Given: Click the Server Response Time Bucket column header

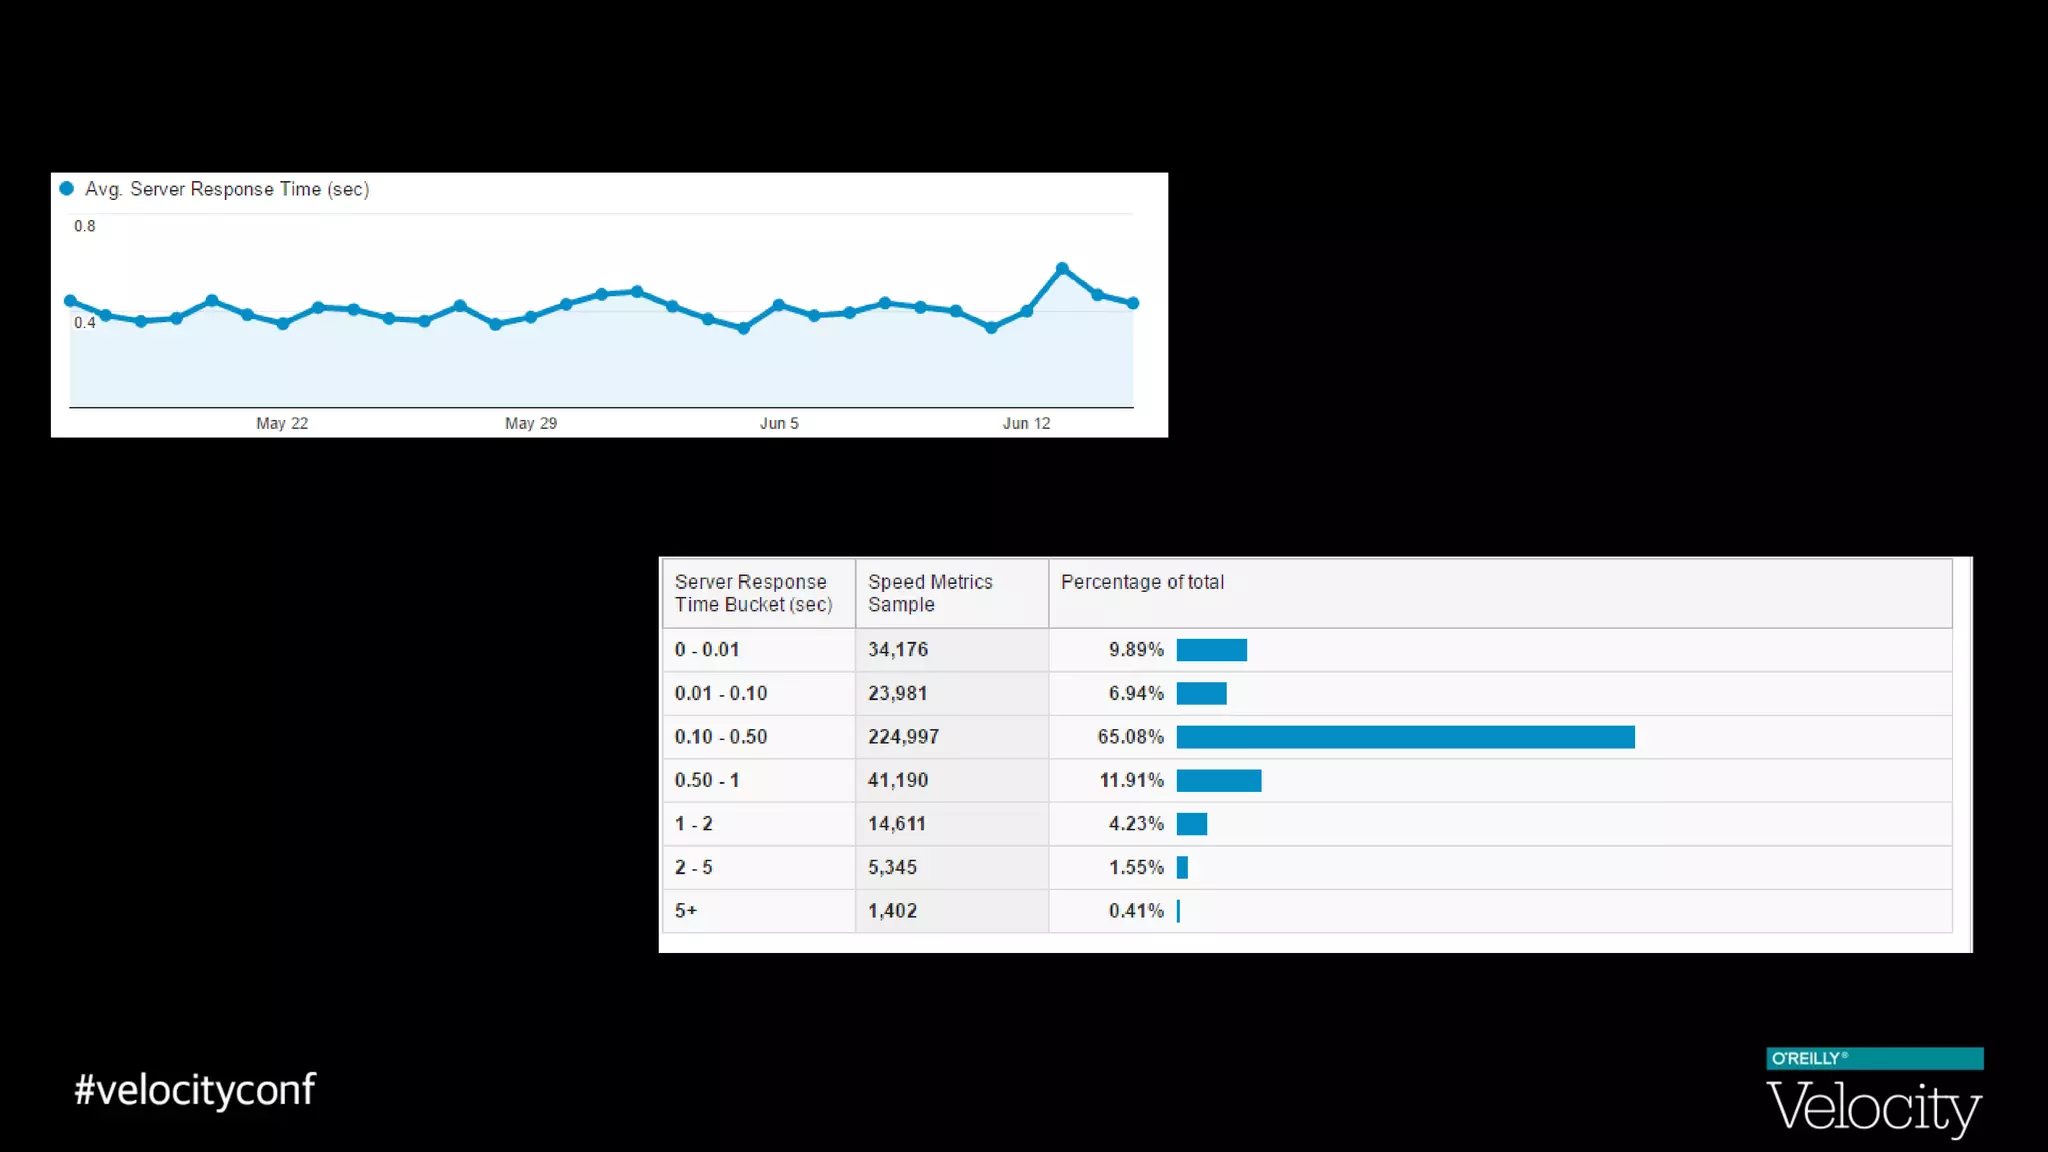Looking at the screenshot, I should [753, 593].
